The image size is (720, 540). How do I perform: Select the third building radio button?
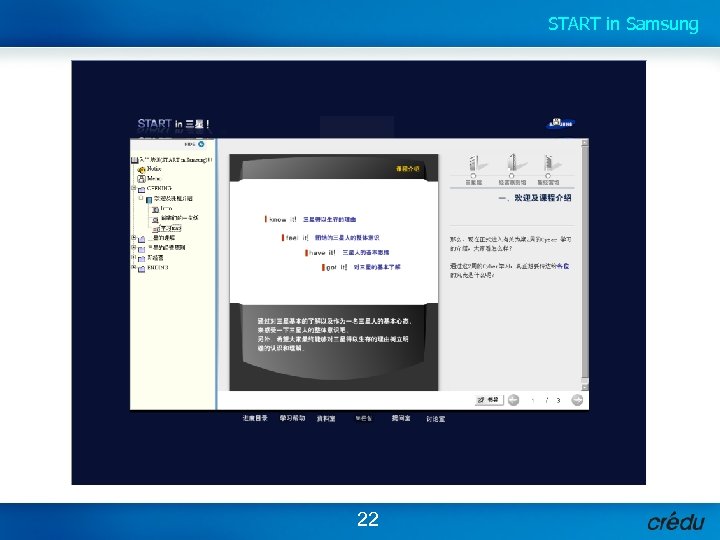tap(547, 176)
